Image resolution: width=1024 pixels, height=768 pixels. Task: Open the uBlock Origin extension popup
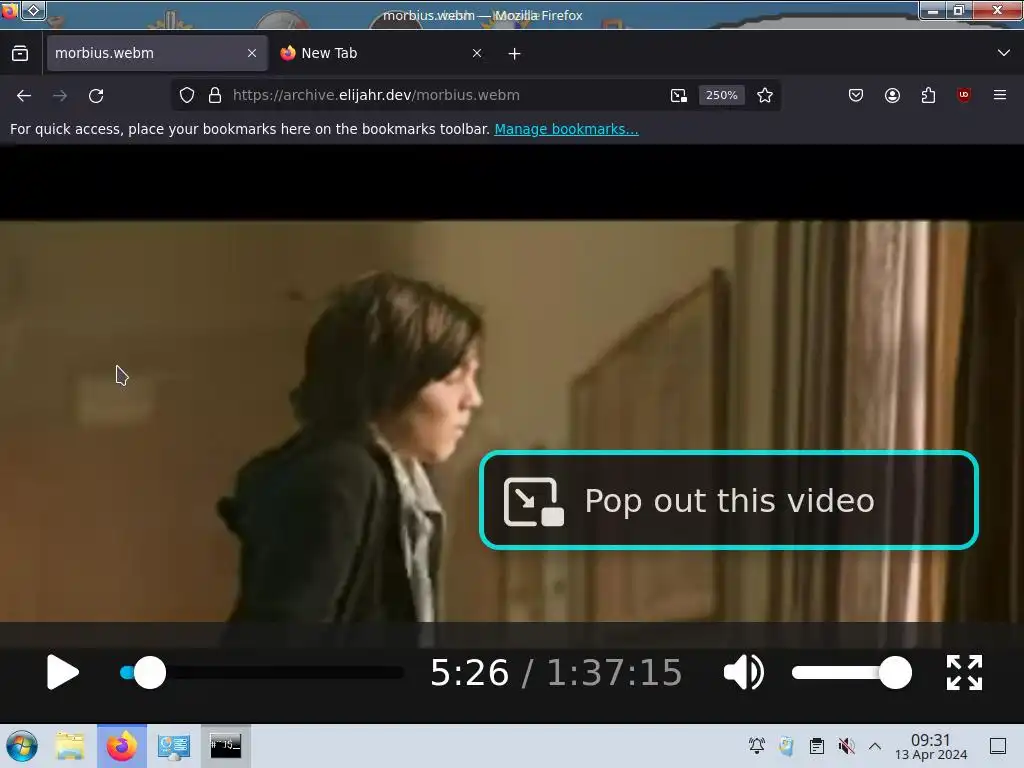coord(964,95)
